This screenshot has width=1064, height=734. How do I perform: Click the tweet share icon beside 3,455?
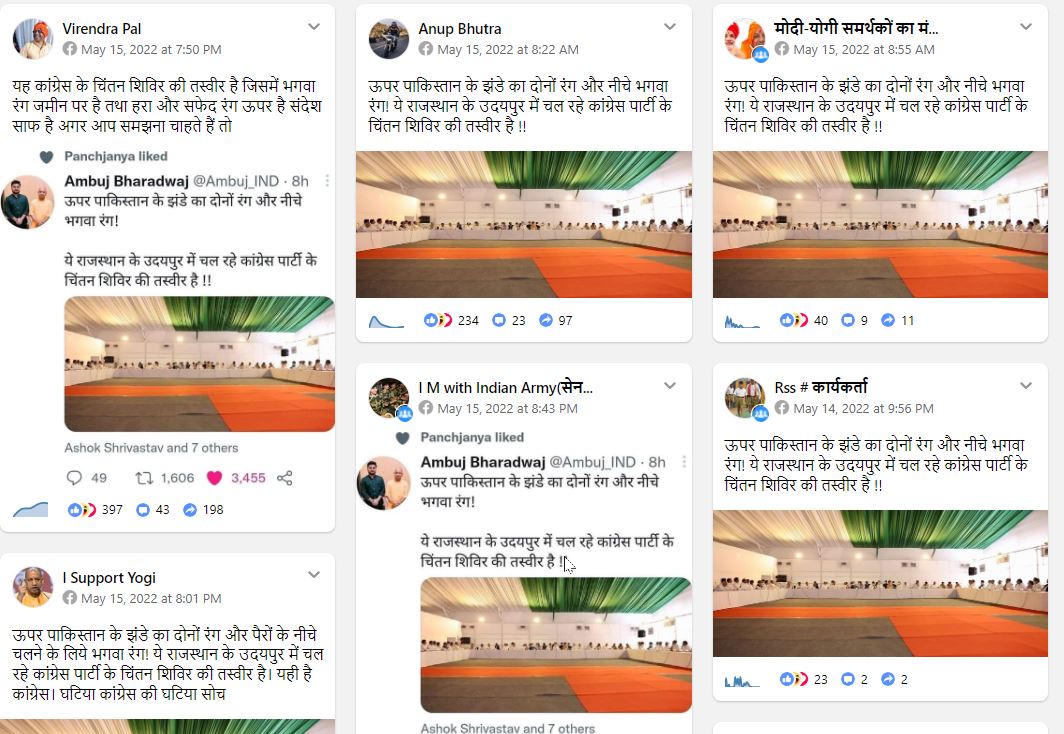pos(285,478)
